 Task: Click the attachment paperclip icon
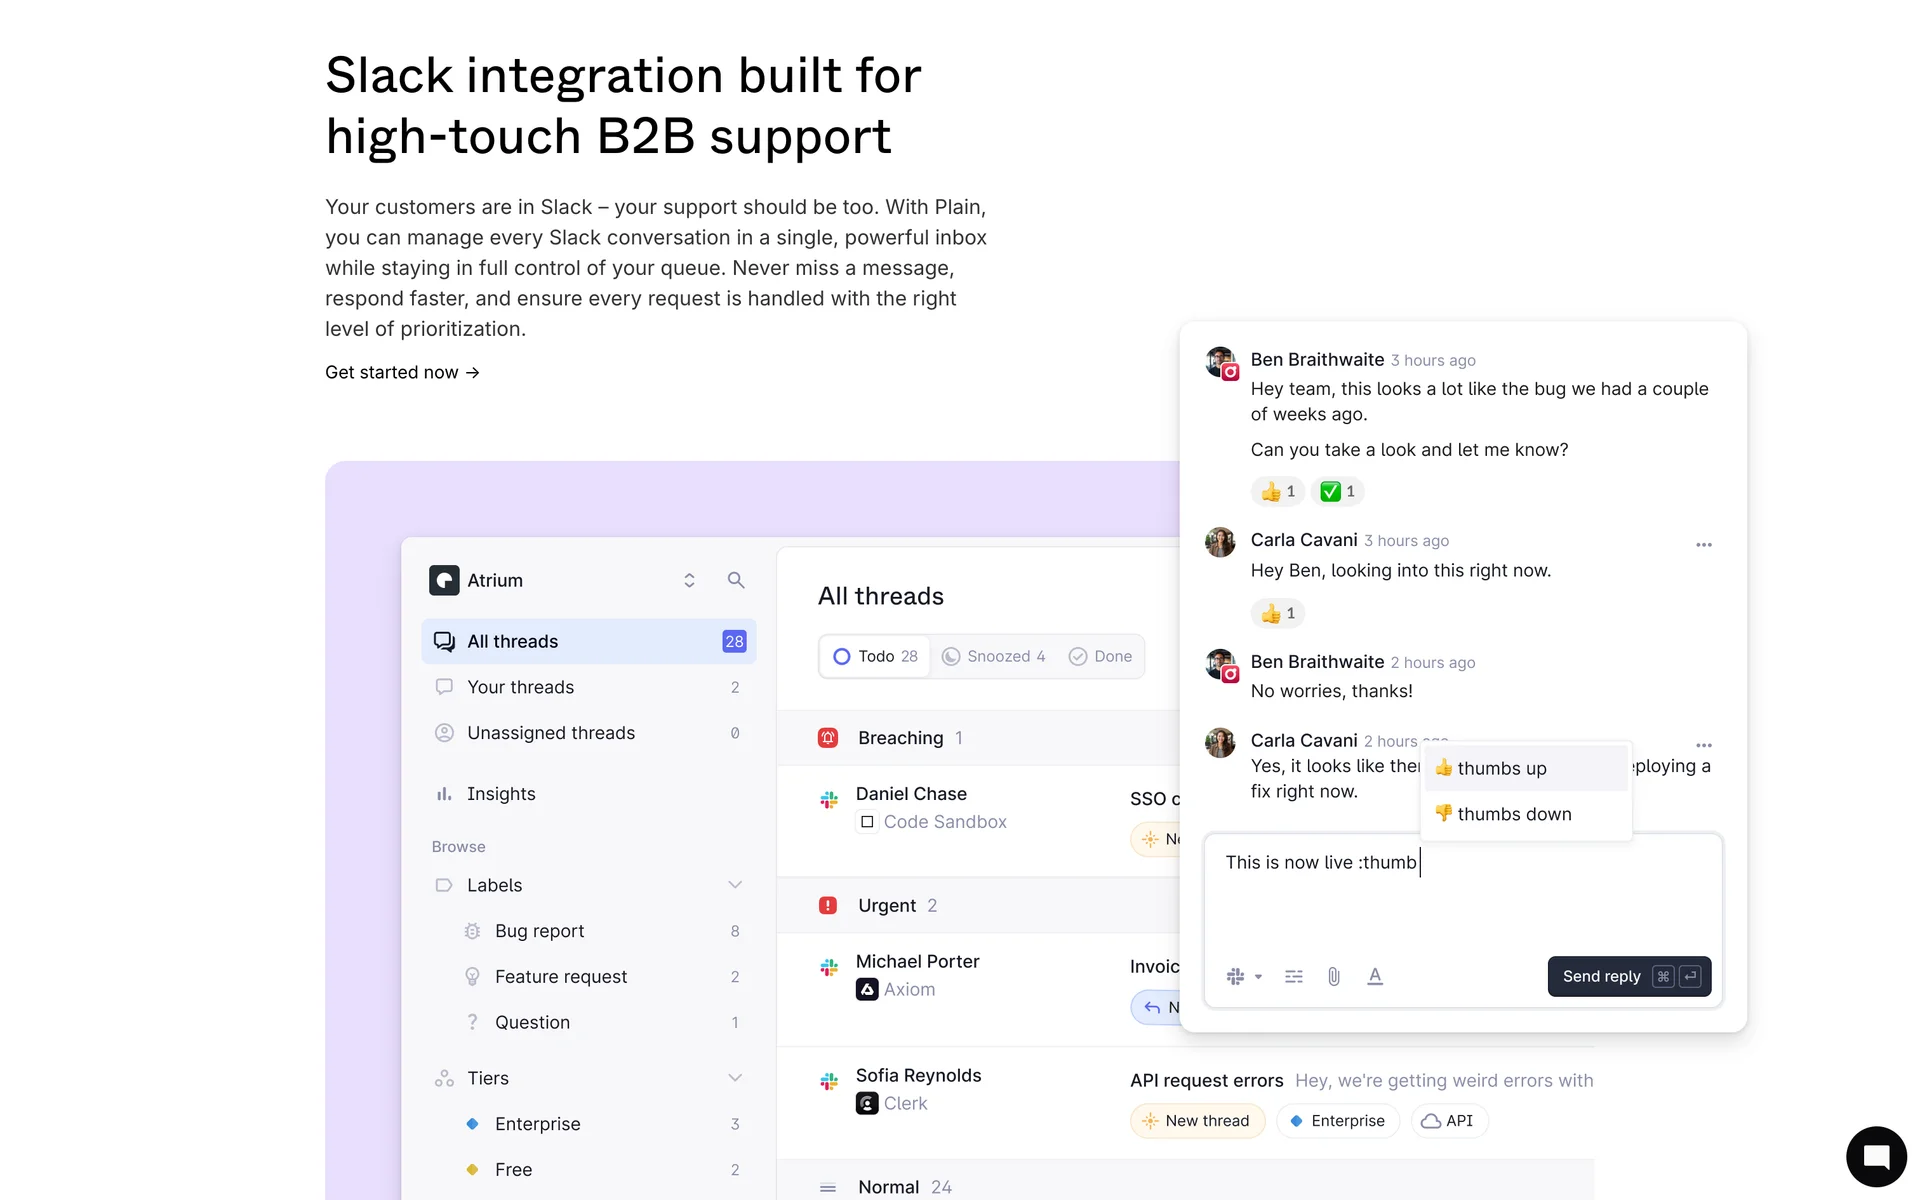[1333, 976]
